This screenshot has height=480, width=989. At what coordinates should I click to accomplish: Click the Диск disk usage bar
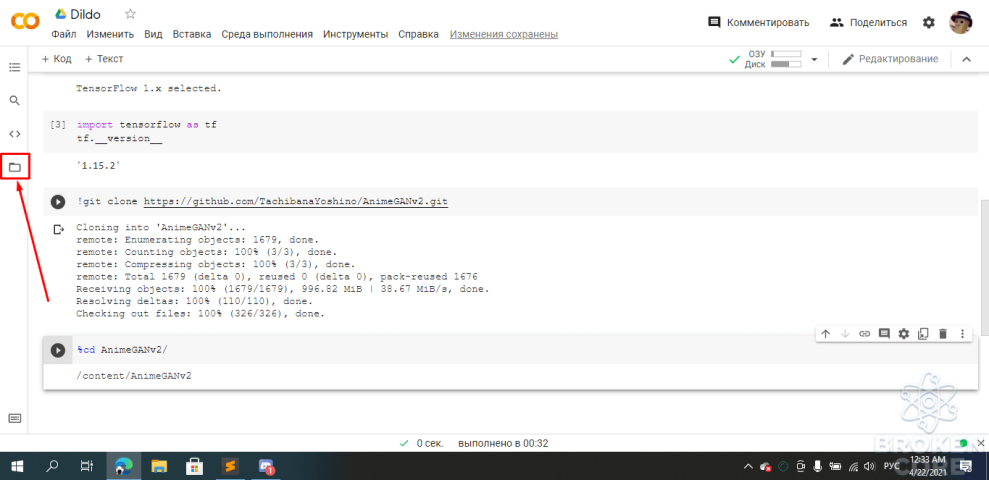786,64
